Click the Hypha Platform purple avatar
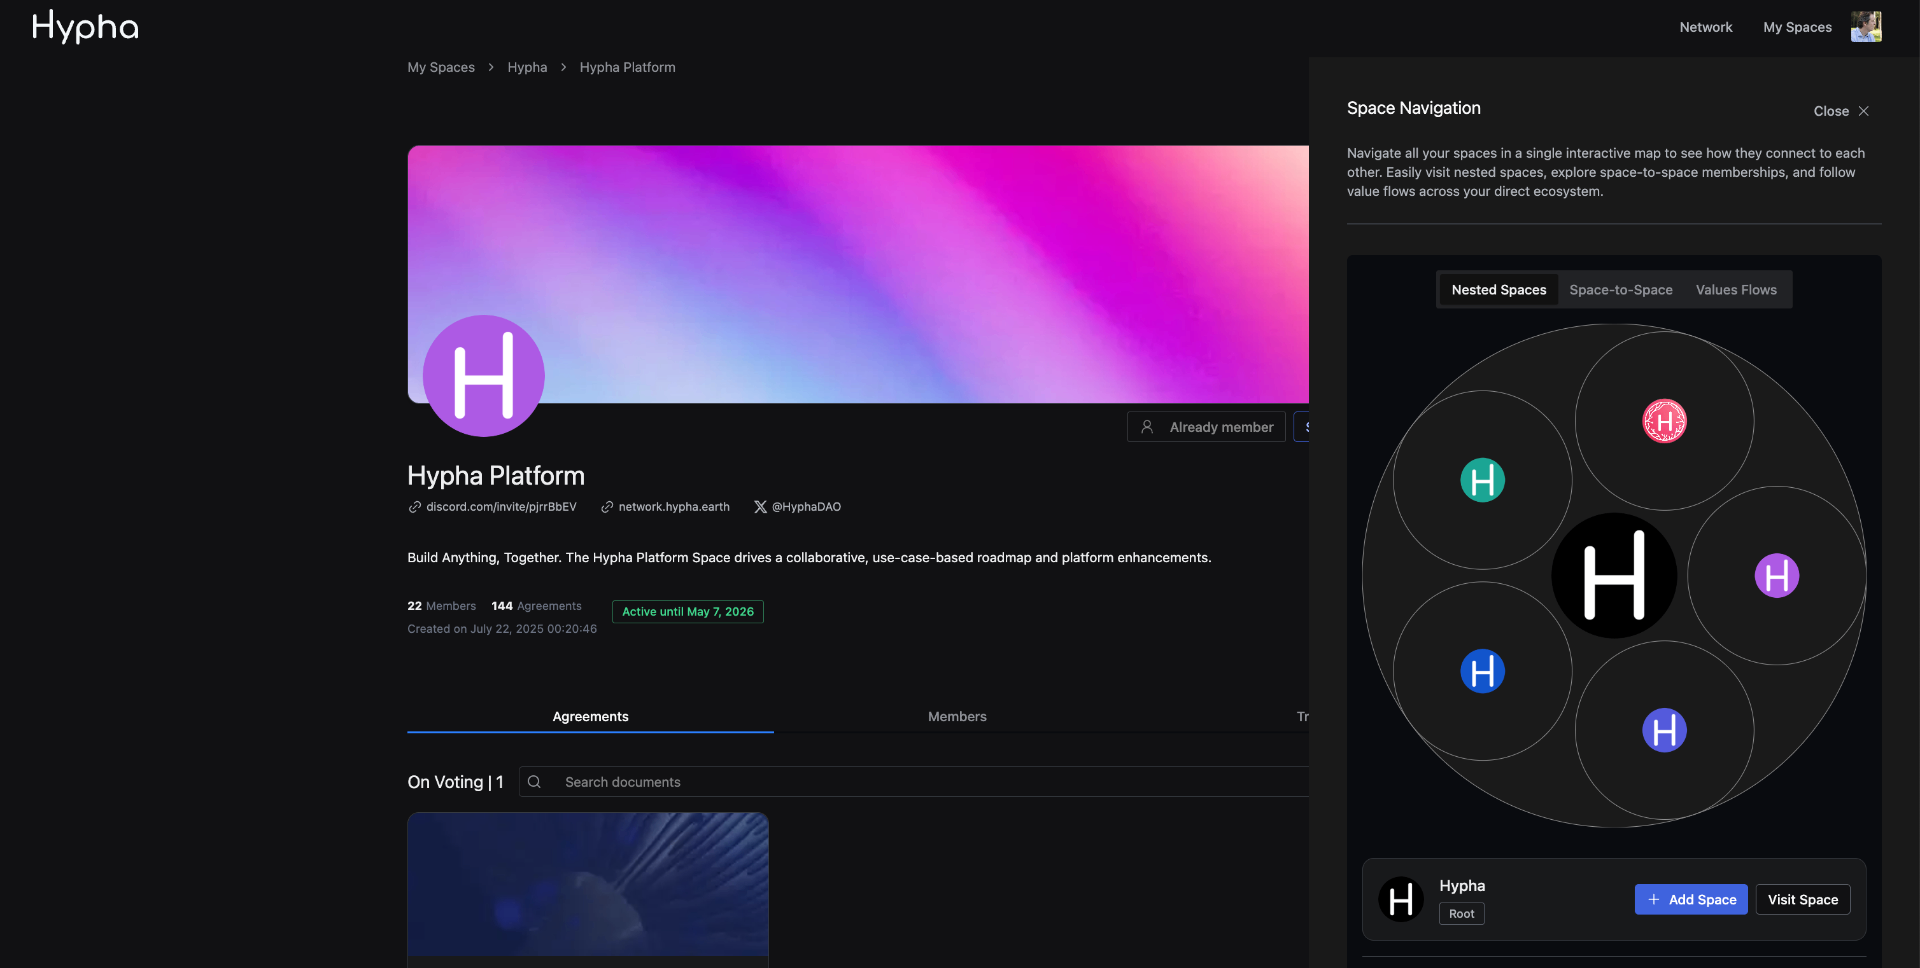 484,376
